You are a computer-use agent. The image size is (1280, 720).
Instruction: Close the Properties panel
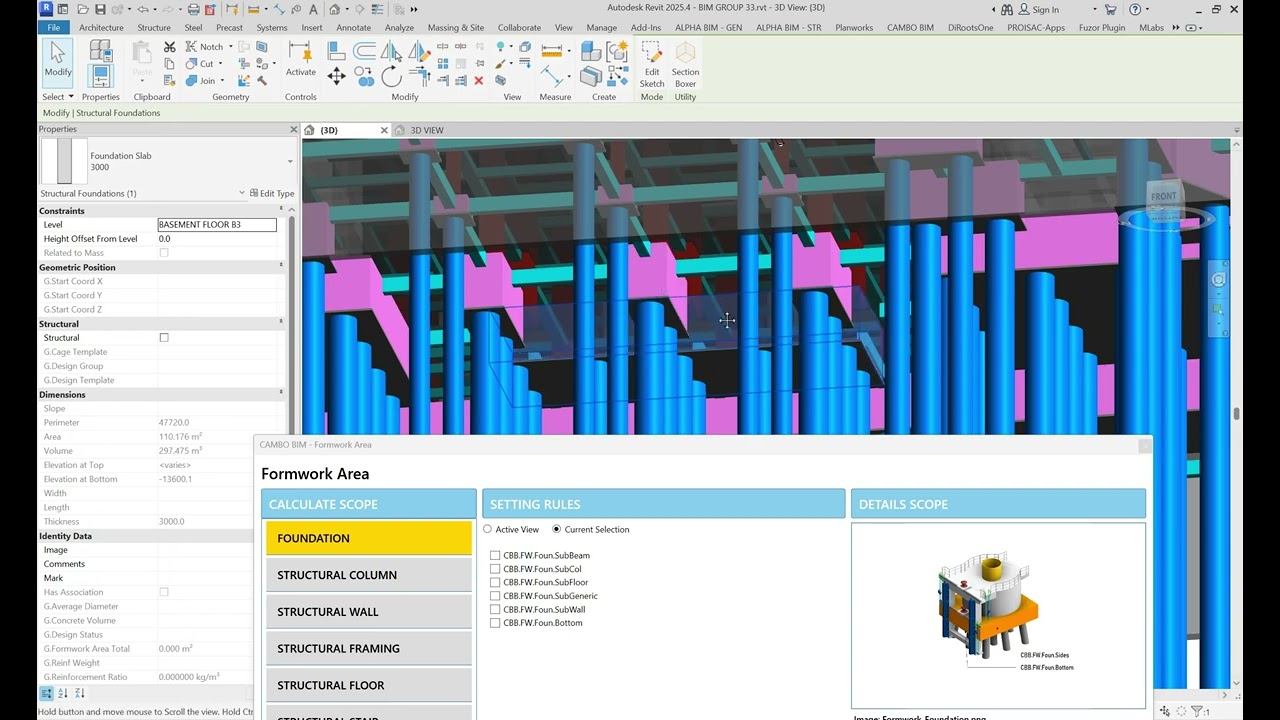point(293,129)
